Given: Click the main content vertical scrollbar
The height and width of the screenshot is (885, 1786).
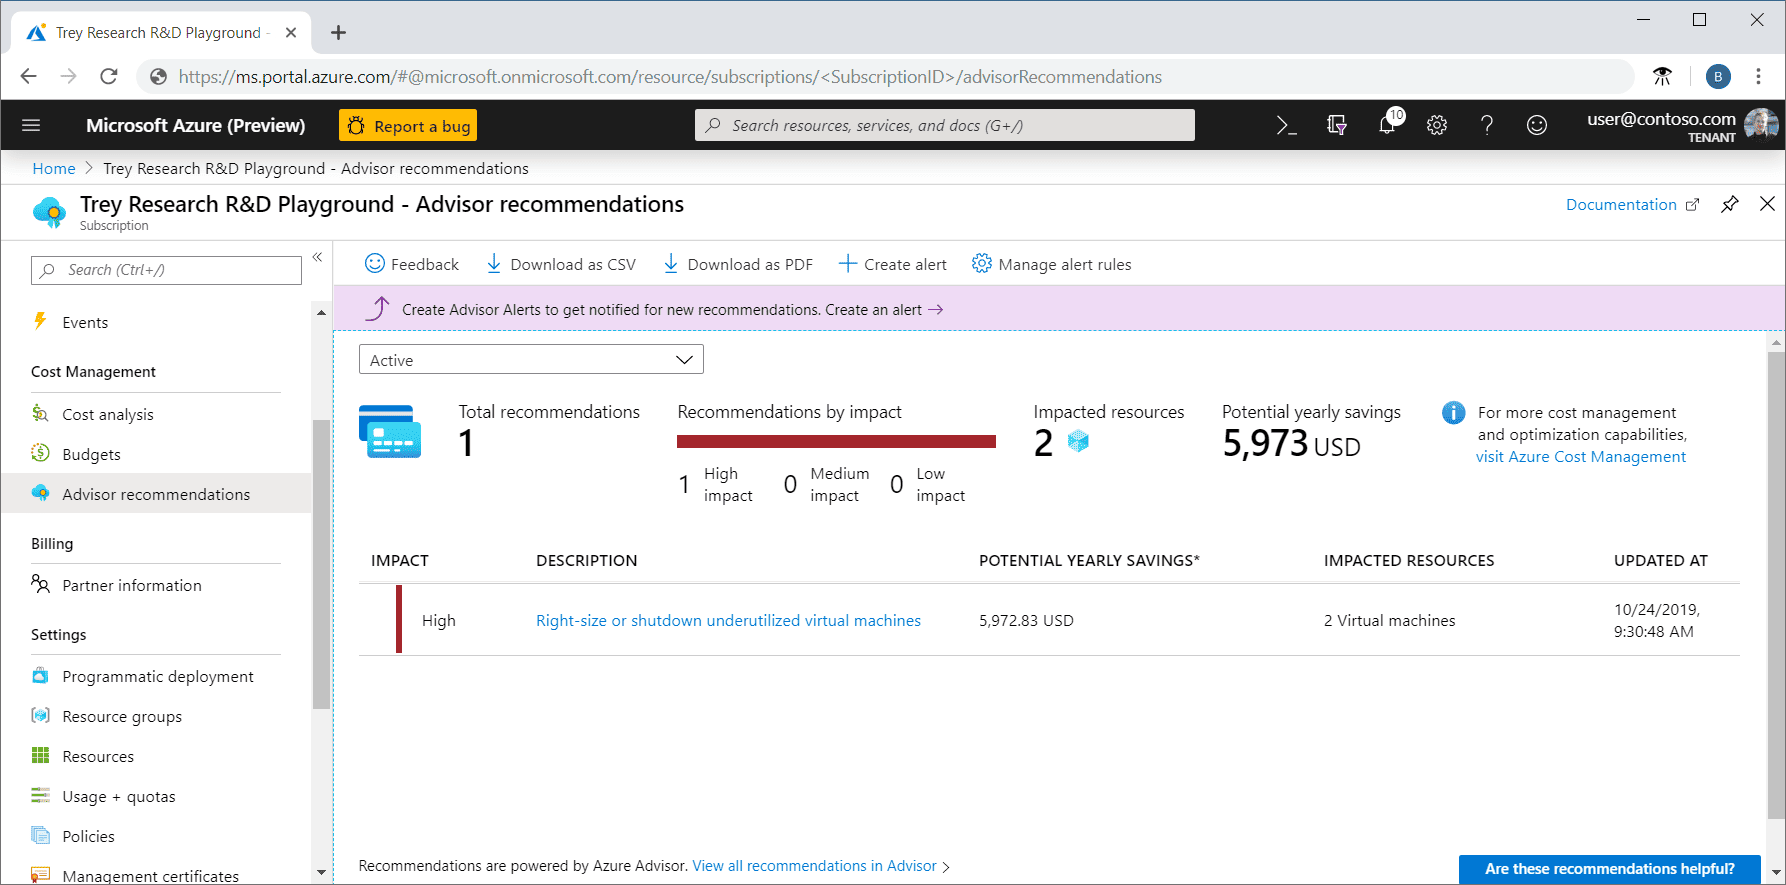Looking at the screenshot, I should 1776,583.
